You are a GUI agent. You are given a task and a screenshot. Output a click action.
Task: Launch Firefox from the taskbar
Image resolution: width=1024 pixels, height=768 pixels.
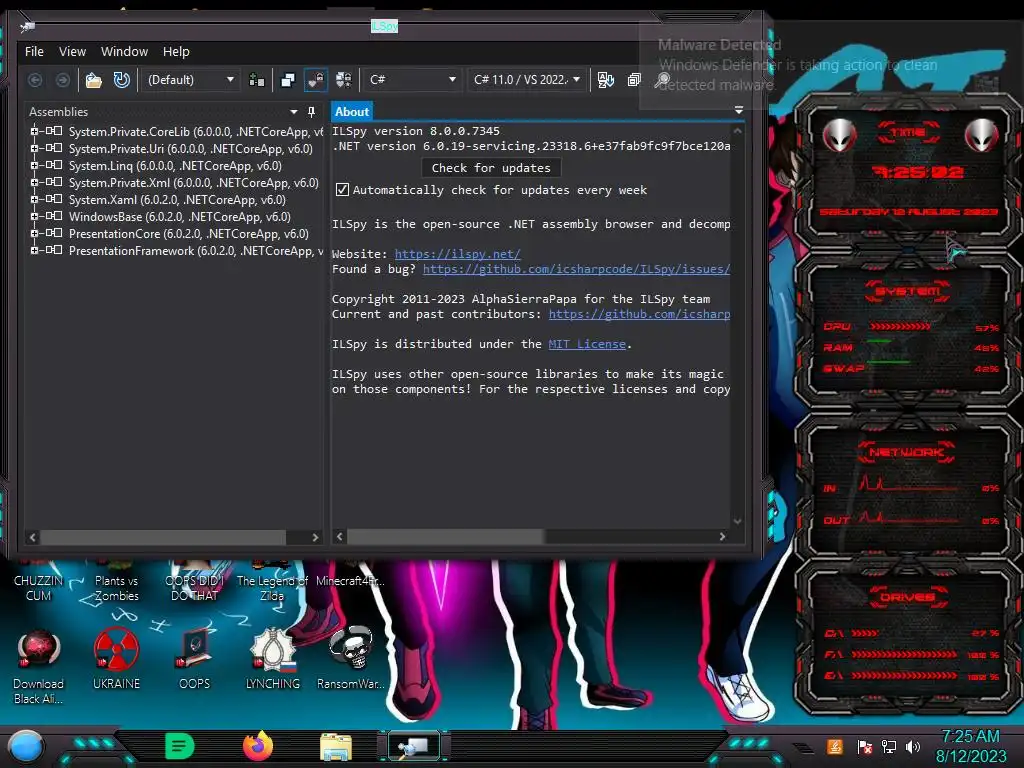(258, 746)
